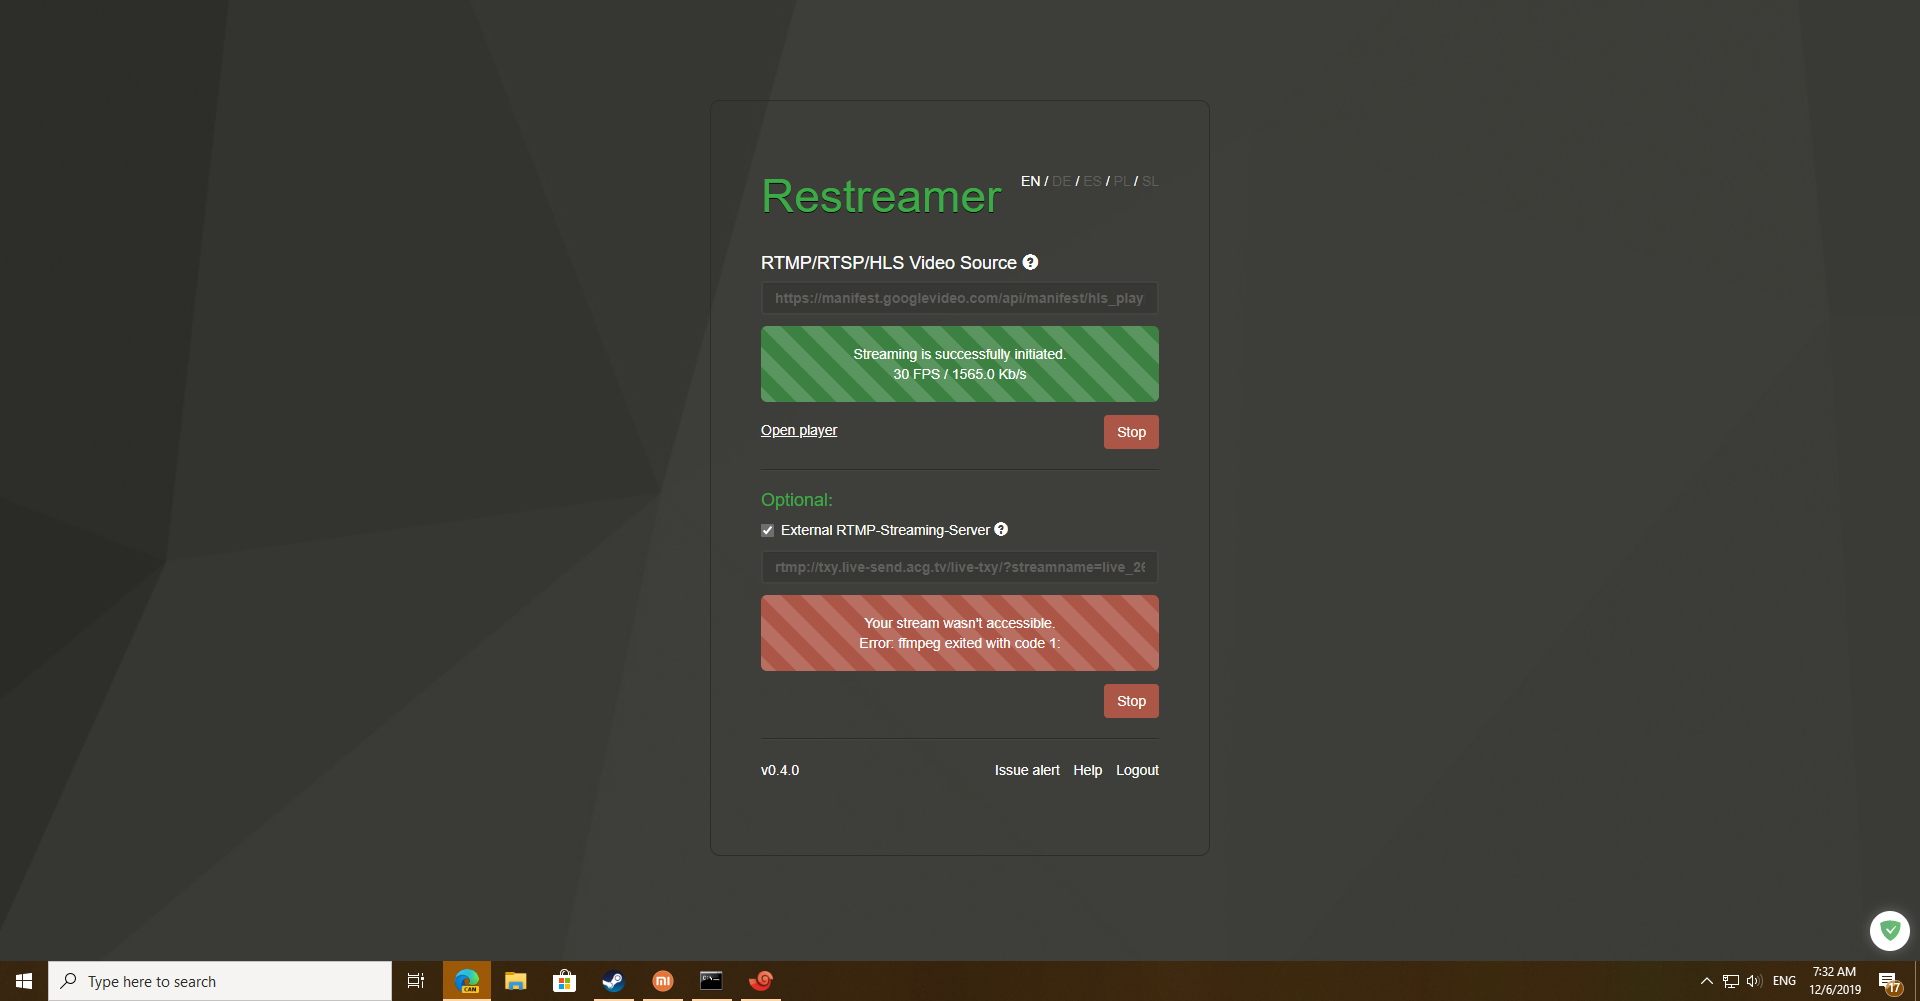Click the external RTMP server URL field
This screenshot has height=1001, width=1920.
click(x=959, y=567)
